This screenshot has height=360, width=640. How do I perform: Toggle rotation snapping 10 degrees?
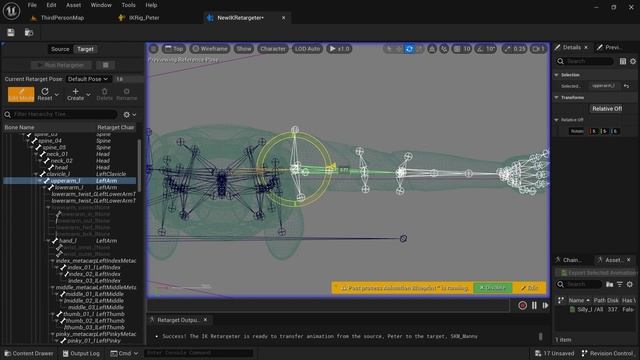486,49
